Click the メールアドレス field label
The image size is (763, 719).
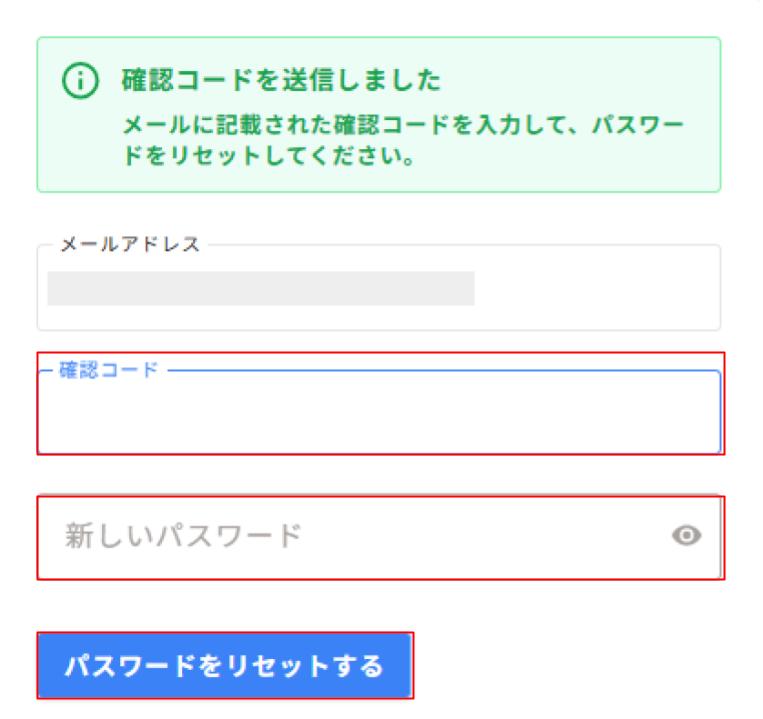point(130,245)
